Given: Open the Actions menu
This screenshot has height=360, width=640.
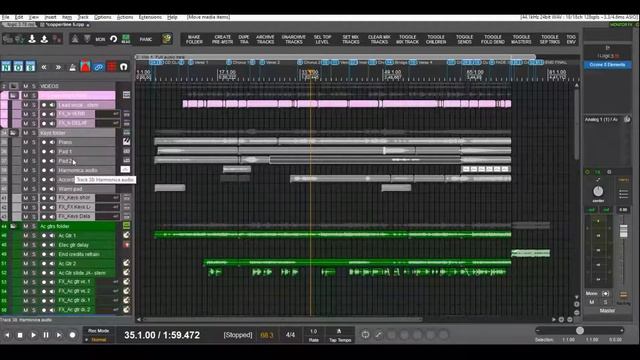Looking at the screenshot, I should [125, 17].
